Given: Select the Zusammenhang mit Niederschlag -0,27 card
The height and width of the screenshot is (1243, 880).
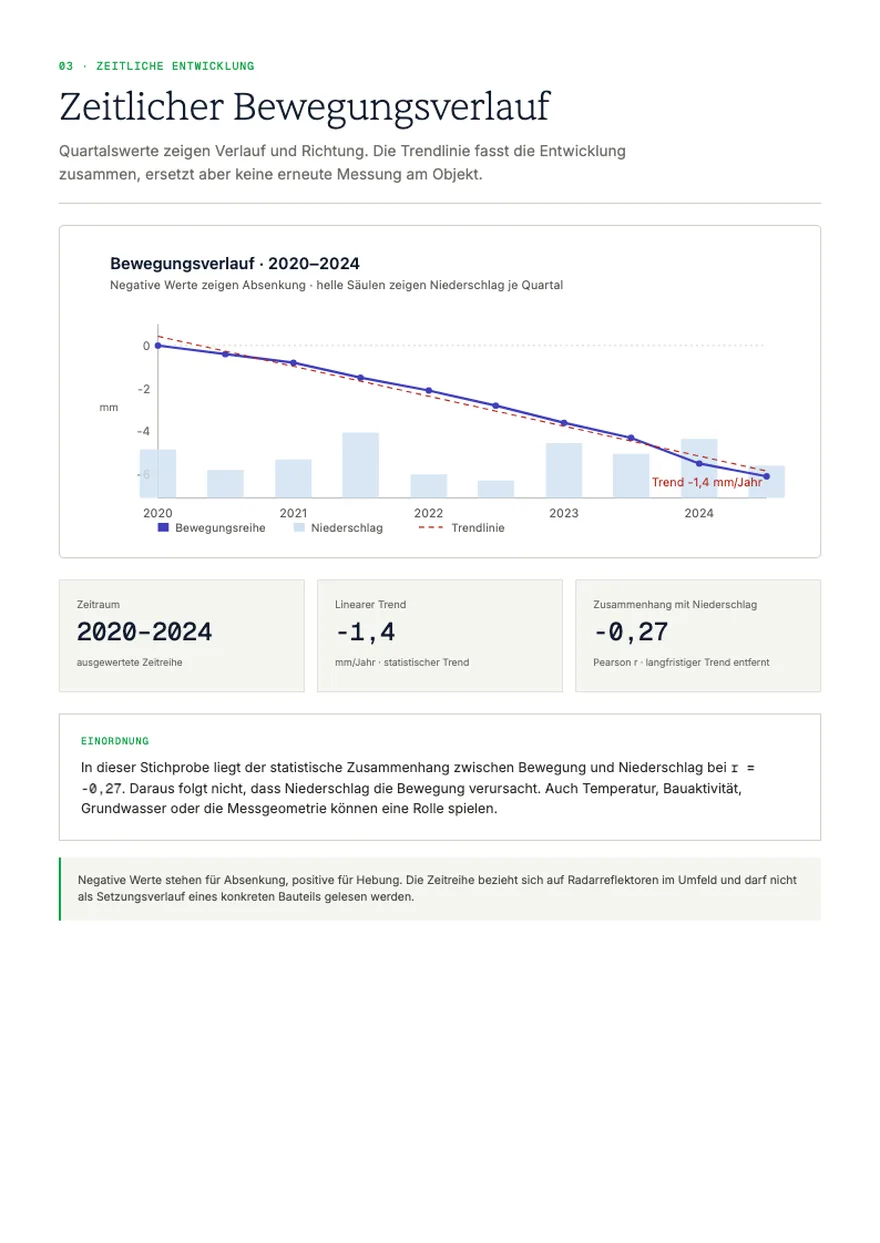Looking at the screenshot, I should 698,635.
